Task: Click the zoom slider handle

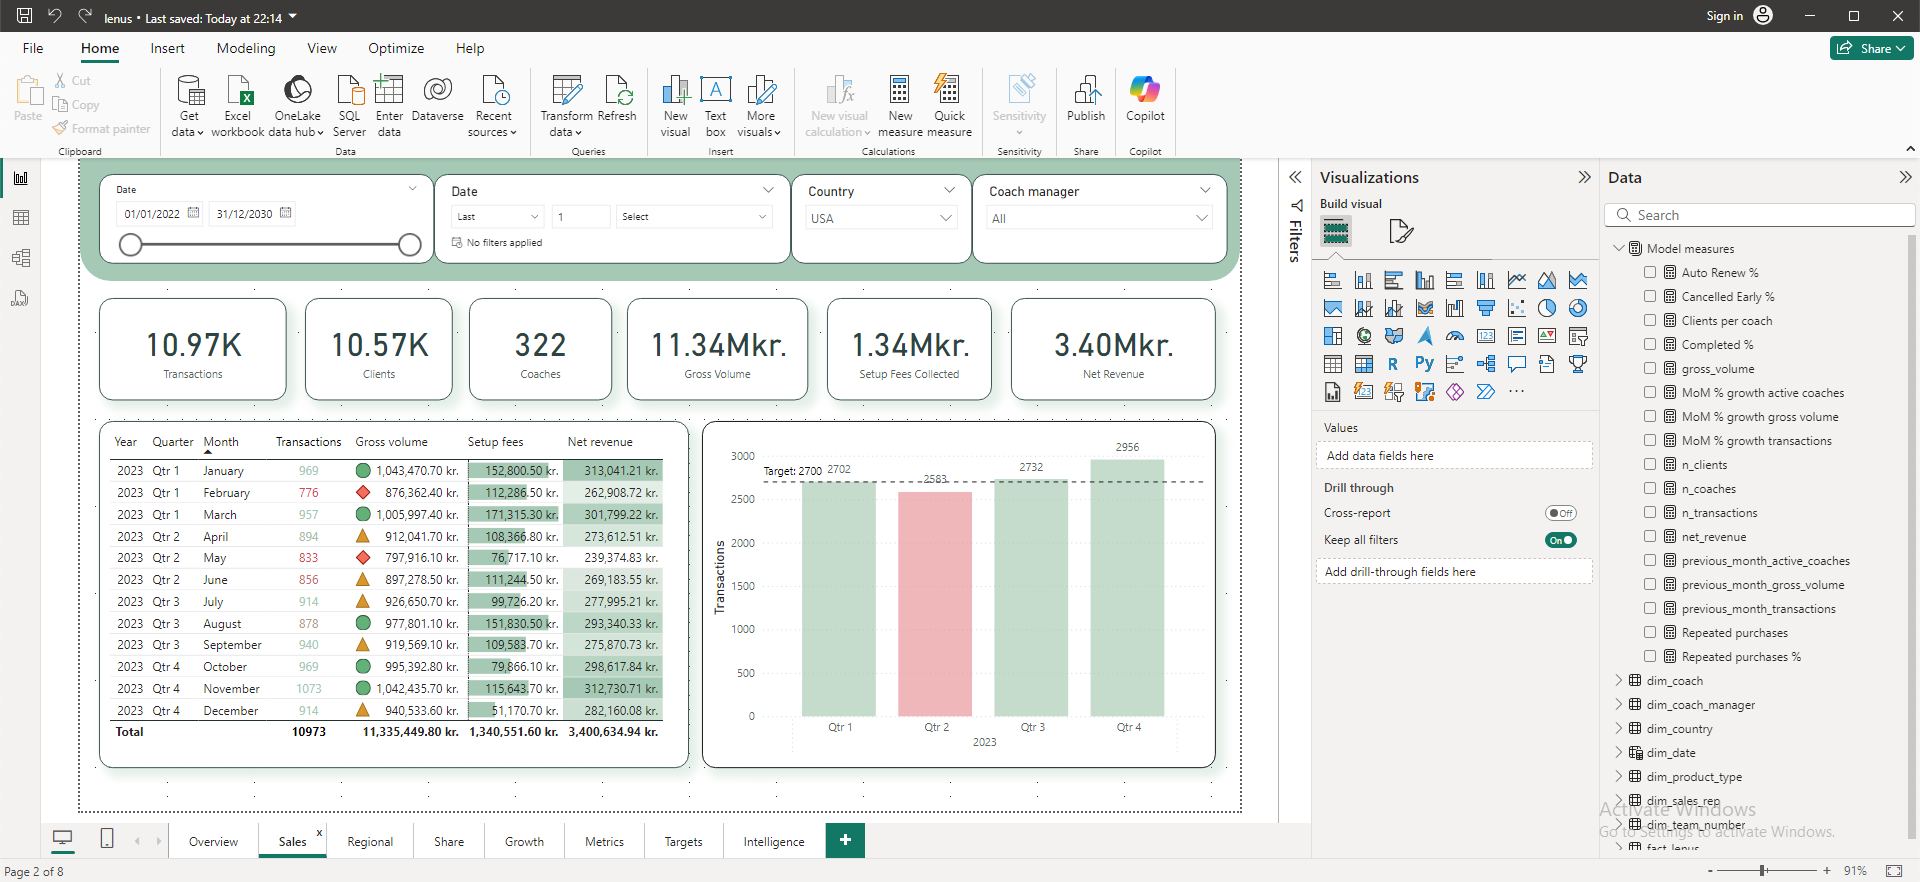Action: click(x=1763, y=871)
